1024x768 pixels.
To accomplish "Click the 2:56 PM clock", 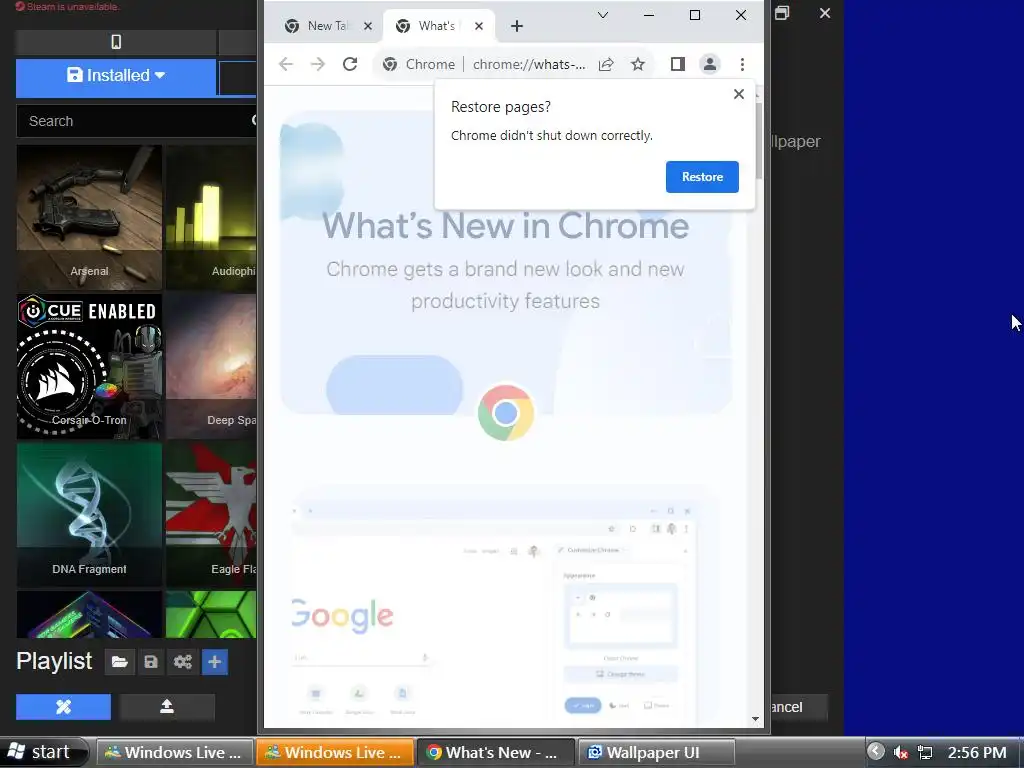I will [977, 753].
